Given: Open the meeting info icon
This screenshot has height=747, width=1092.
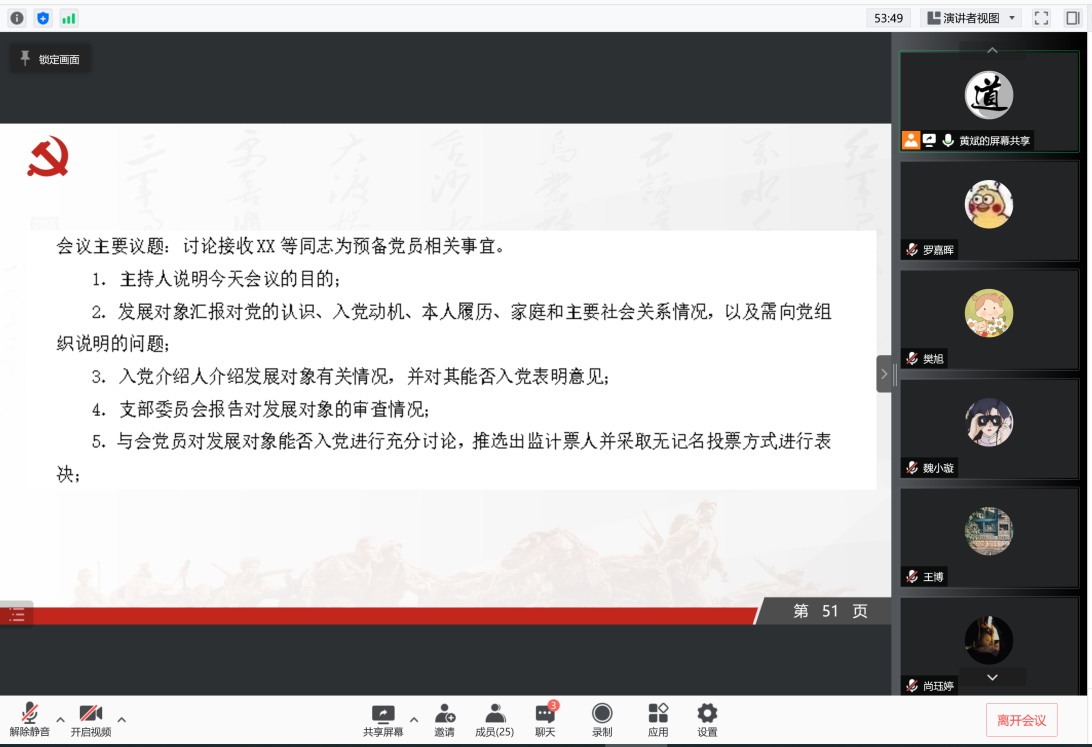Looking at the screenshot, I should pos(17,18).
